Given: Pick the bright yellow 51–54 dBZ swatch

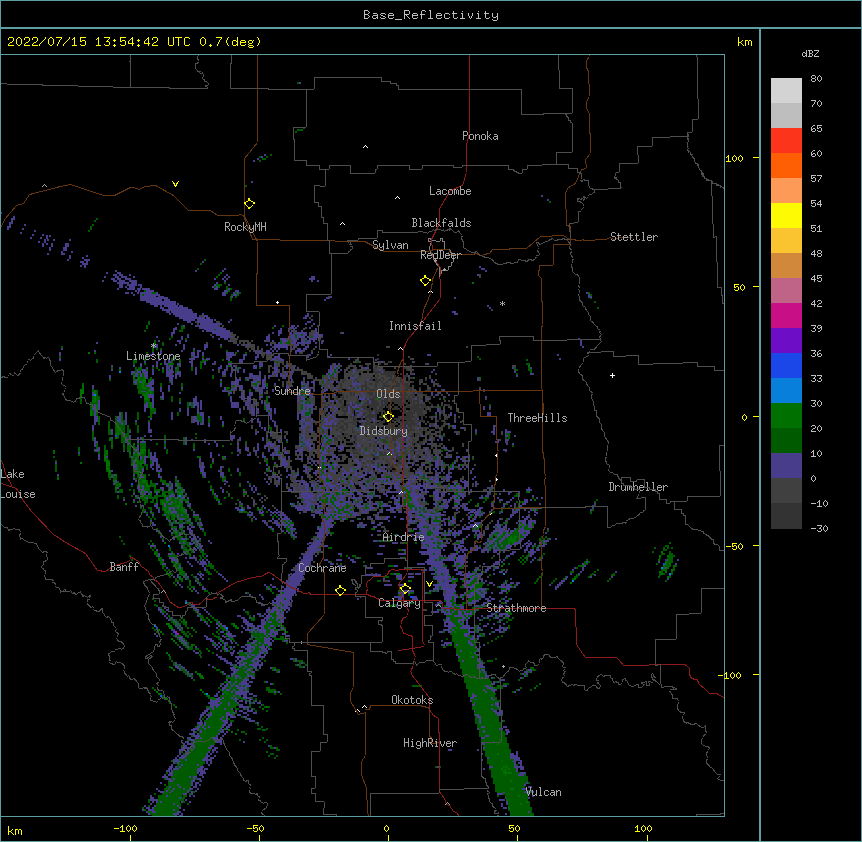Looking at the screenshot, I should click(x=786, y=215).
